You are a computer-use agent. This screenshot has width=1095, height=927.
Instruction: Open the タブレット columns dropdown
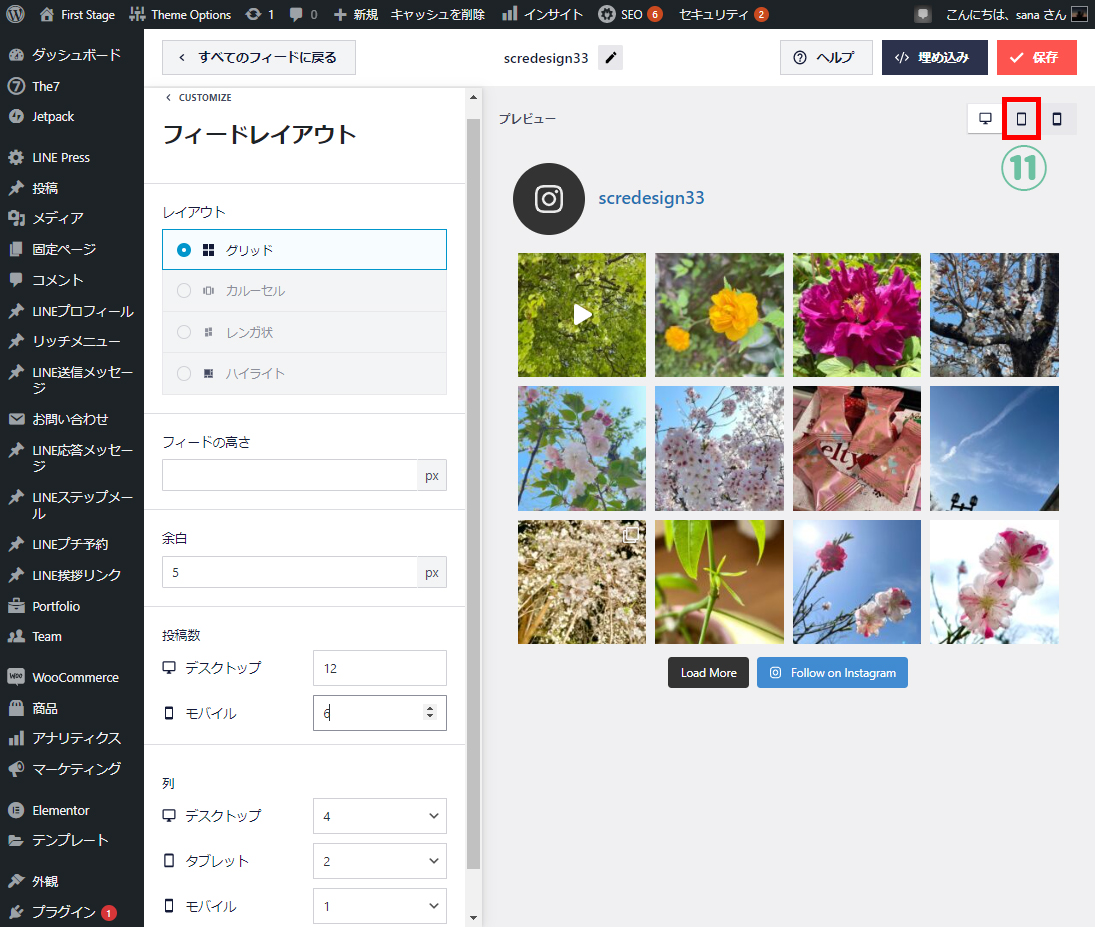point(379,861)
